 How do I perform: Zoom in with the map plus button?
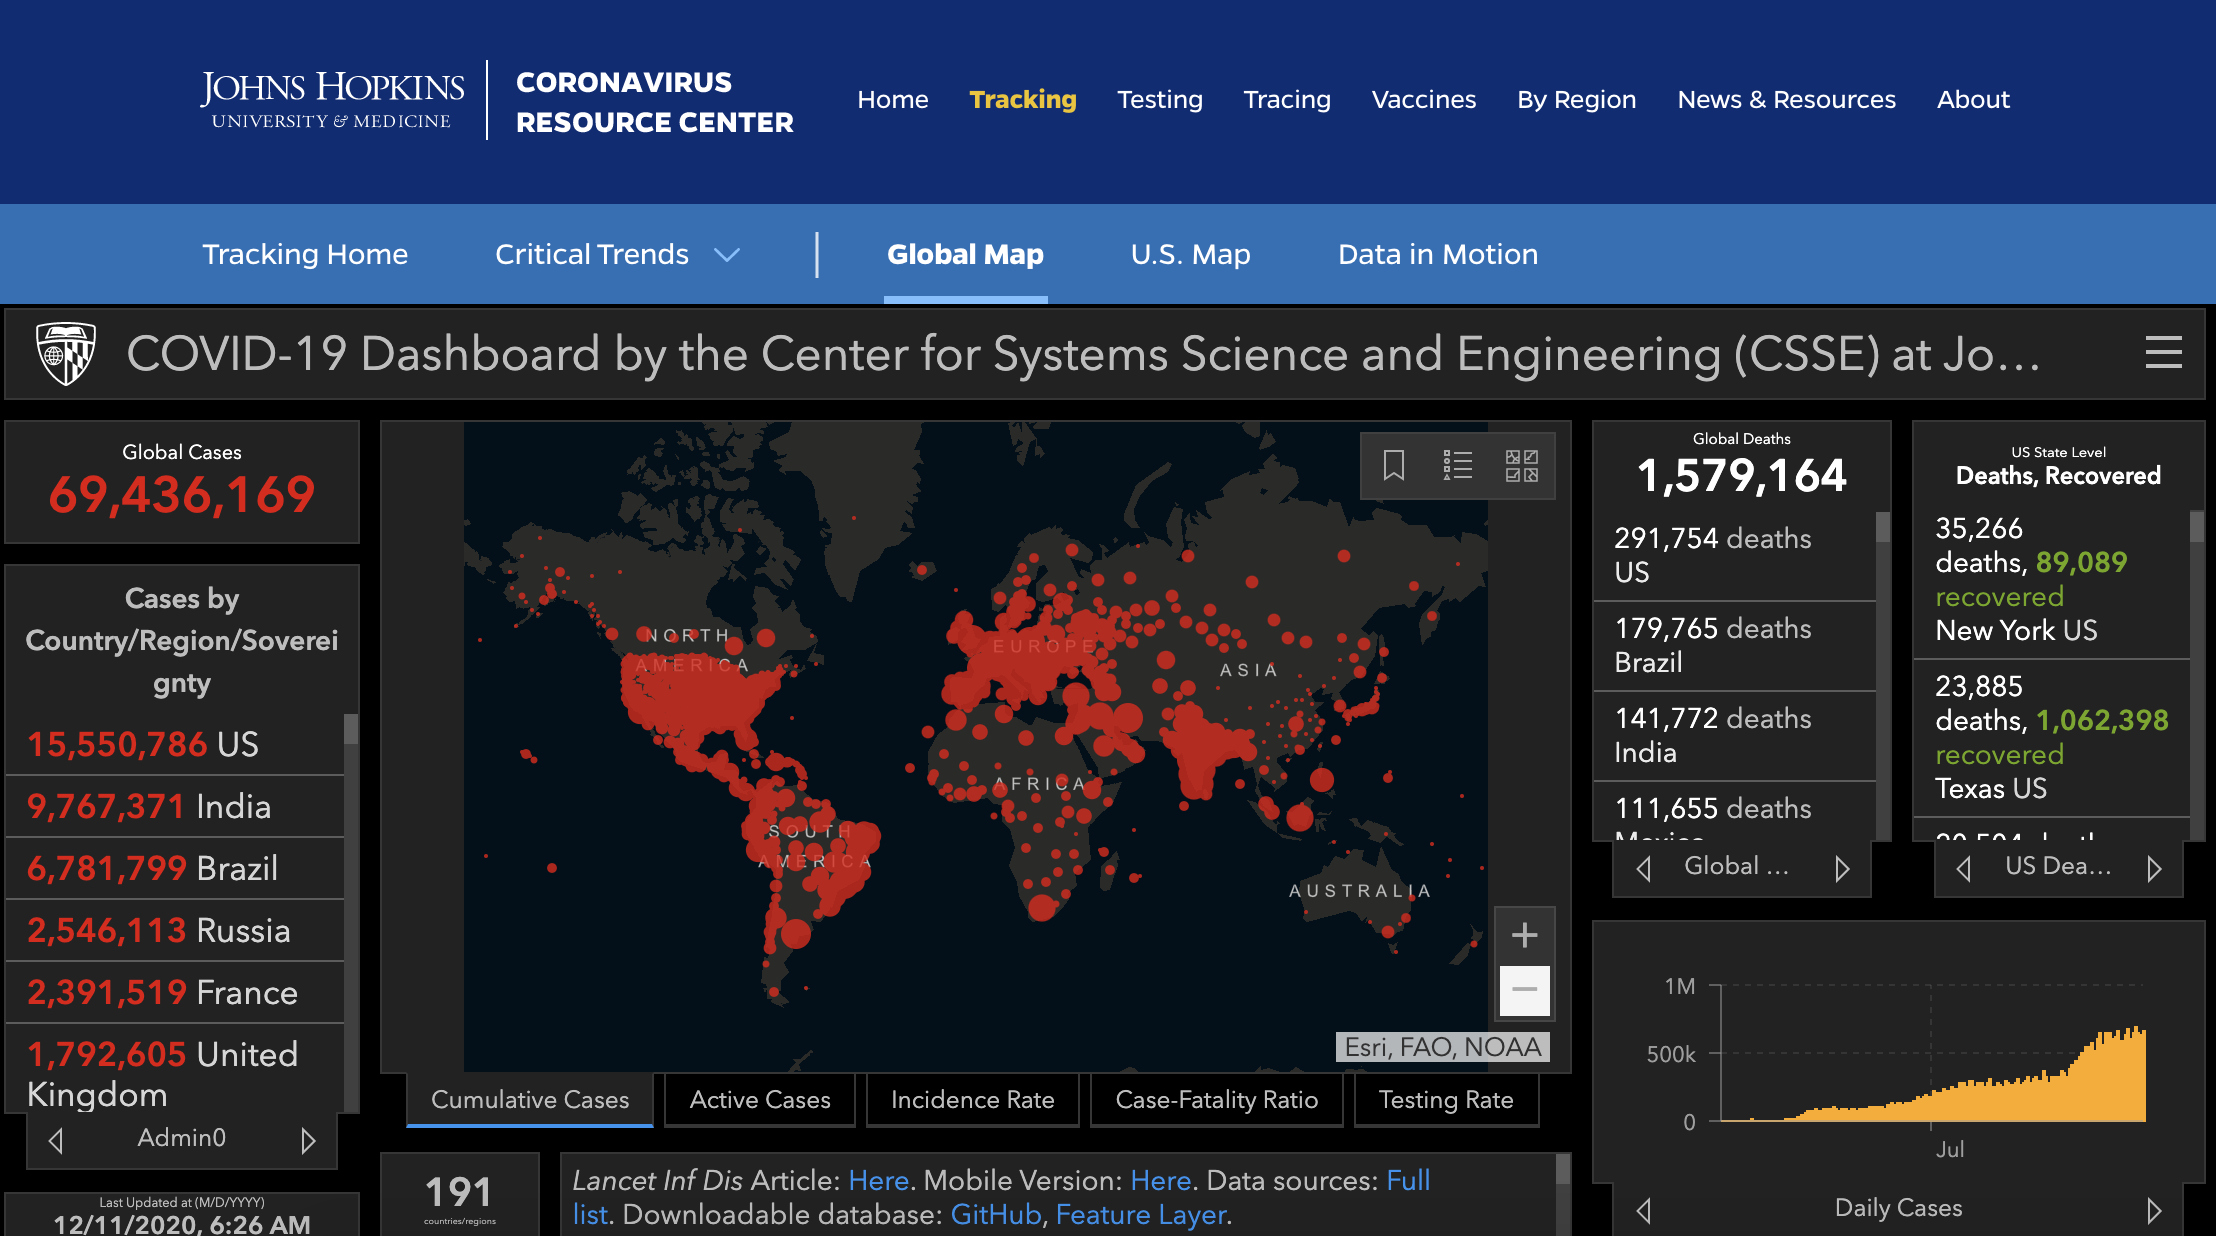tap(1524, 935)
